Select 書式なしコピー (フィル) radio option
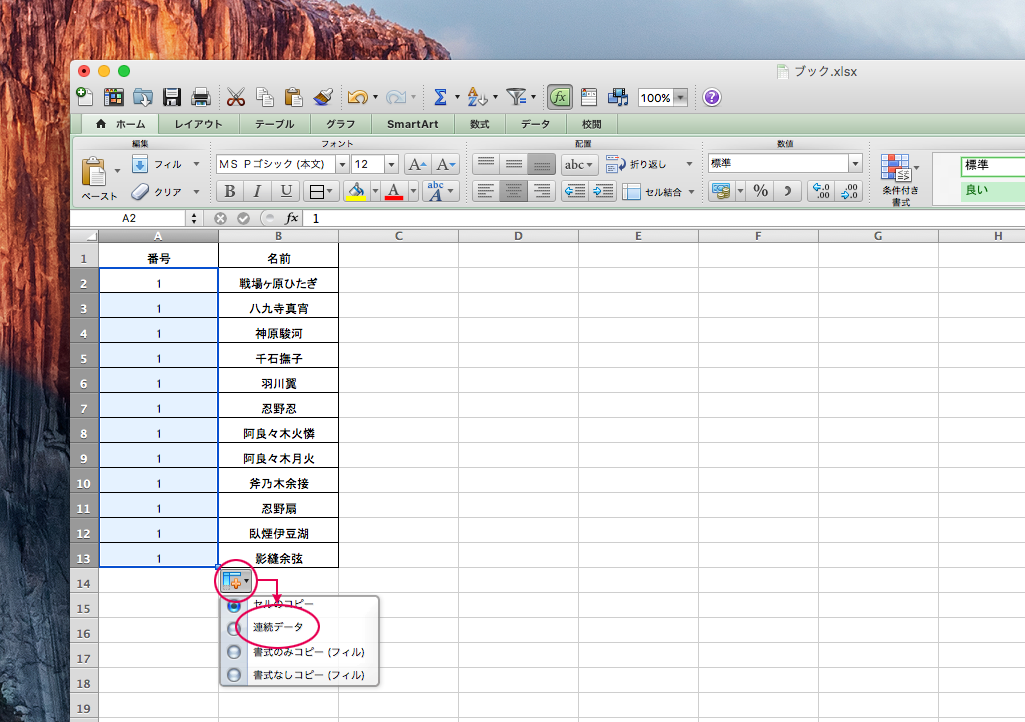 click(x=233, y=675)
